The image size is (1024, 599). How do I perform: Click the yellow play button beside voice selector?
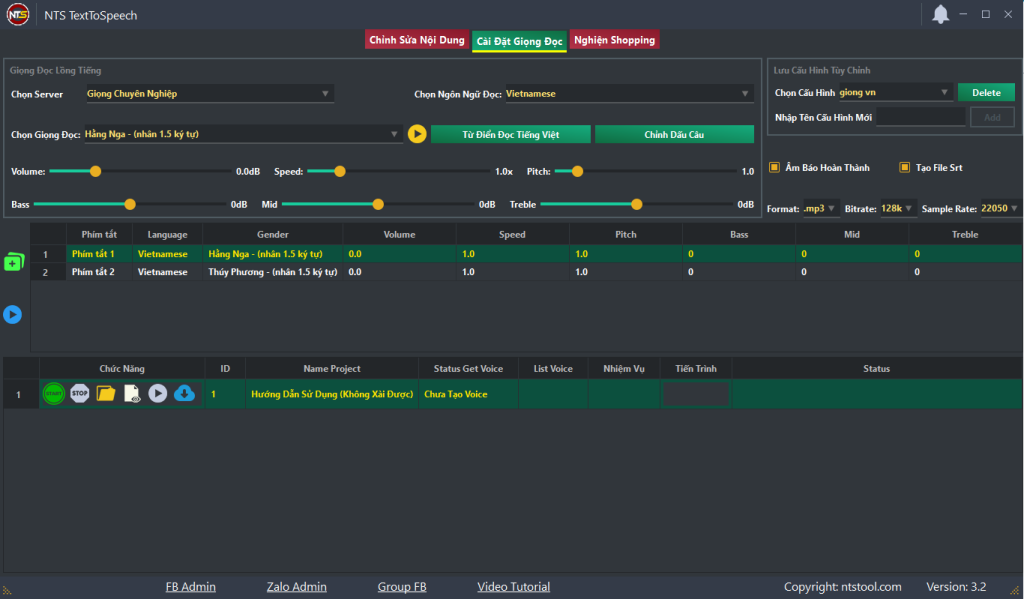click(417, 134)
